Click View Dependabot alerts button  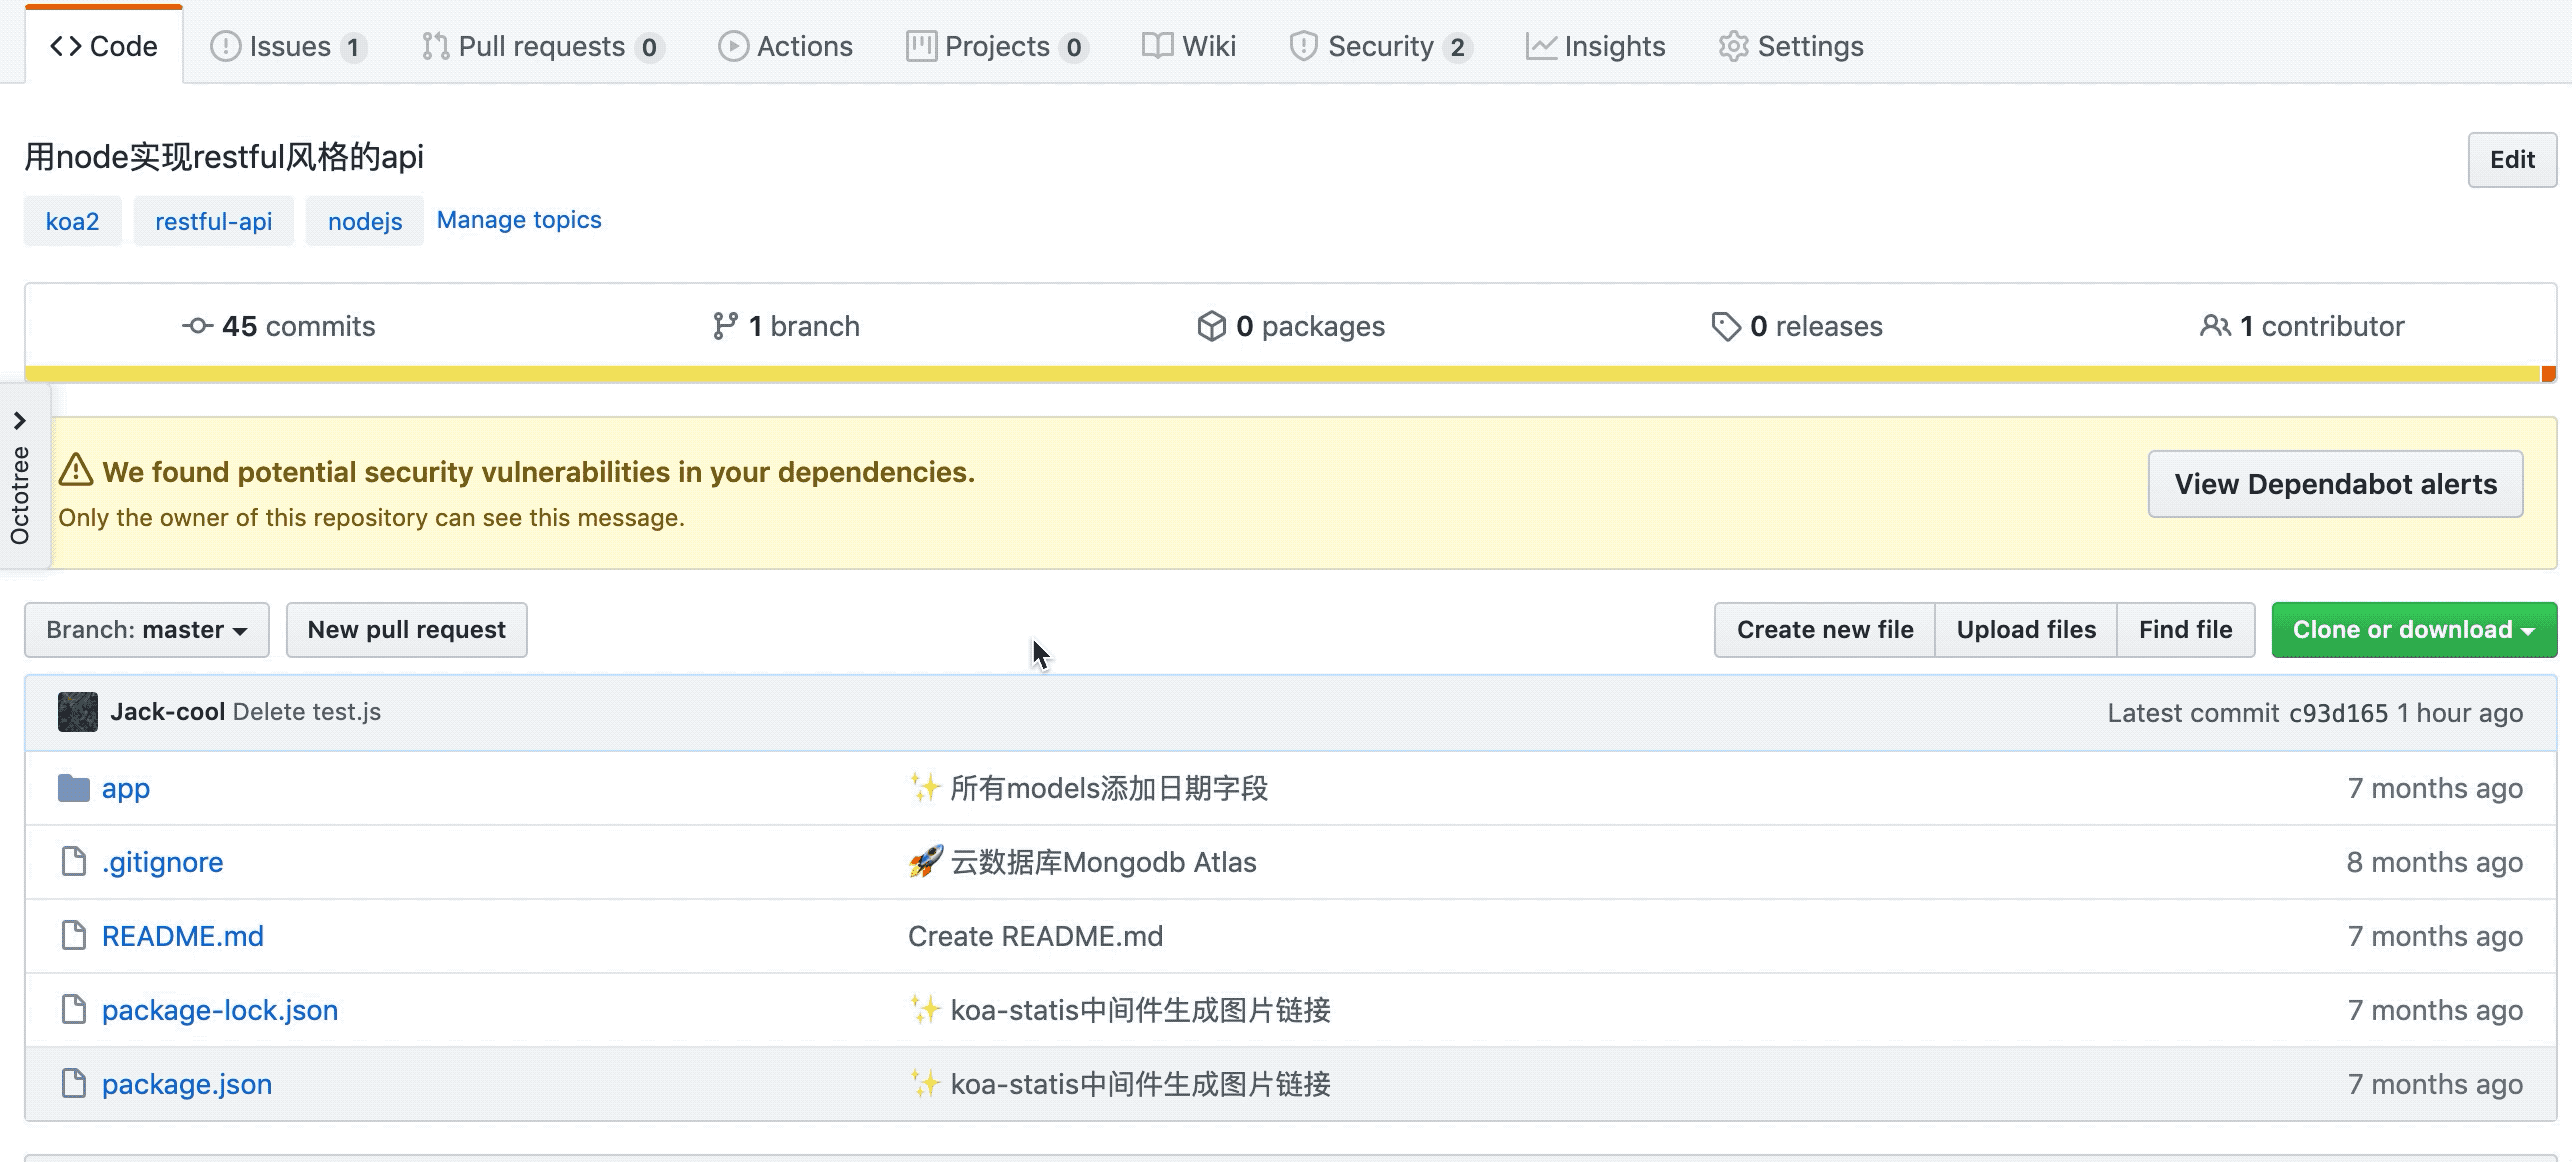point(2335,484)
